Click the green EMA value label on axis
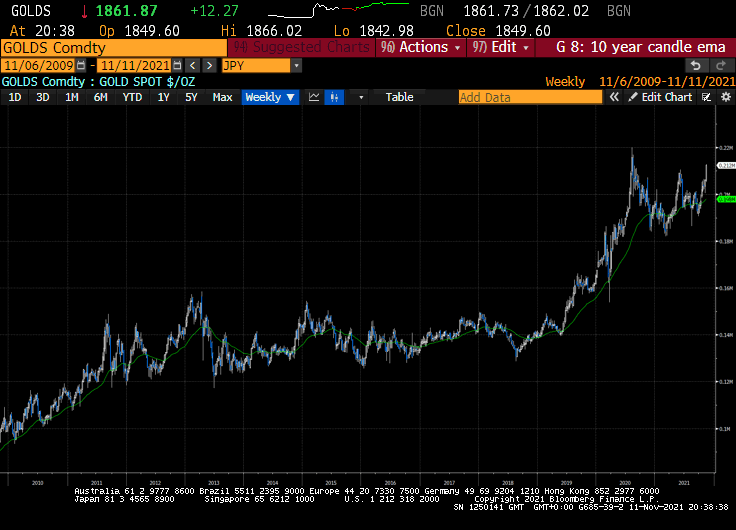Viewport: 736px width, 530px height. pyautogui.click(x=726, y=200)
